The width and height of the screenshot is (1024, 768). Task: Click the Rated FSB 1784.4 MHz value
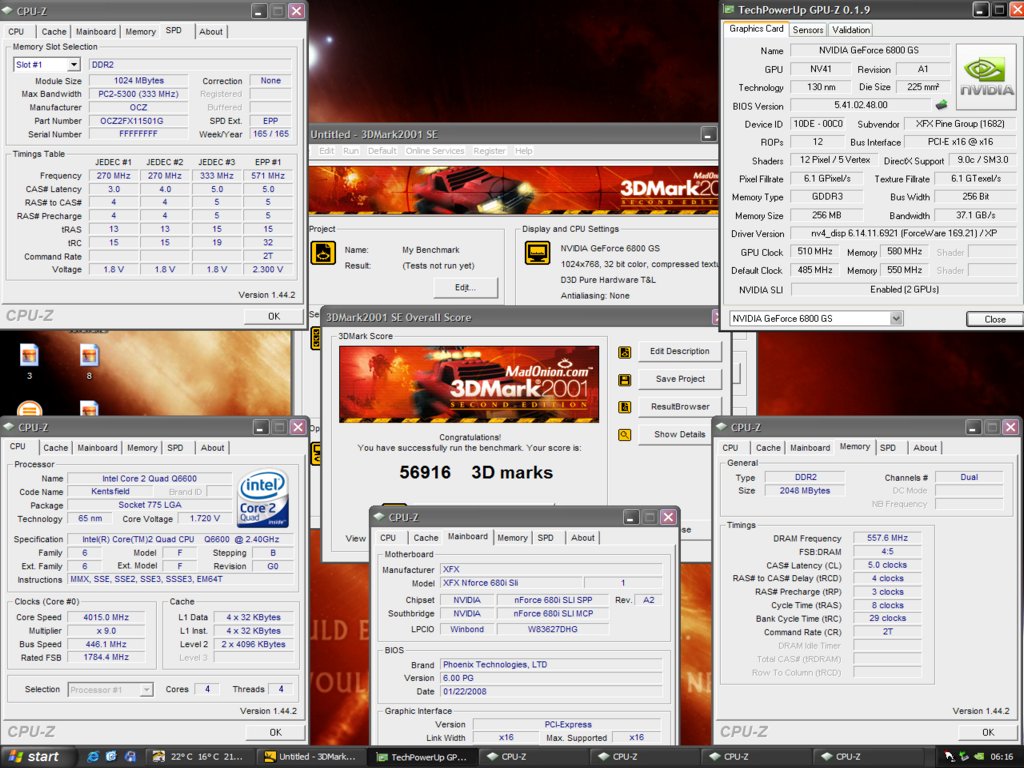[106, 658]
